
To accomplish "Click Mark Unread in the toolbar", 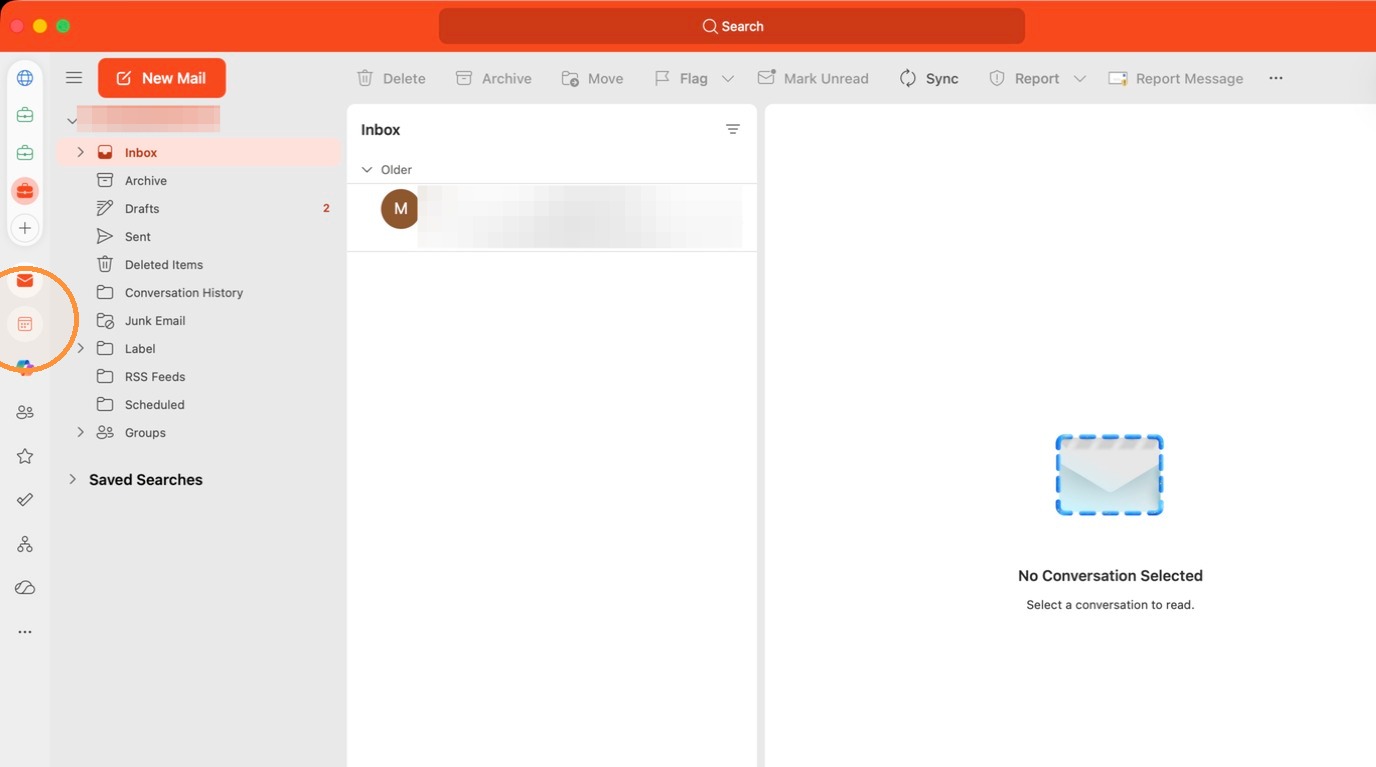I will point(813,78).
